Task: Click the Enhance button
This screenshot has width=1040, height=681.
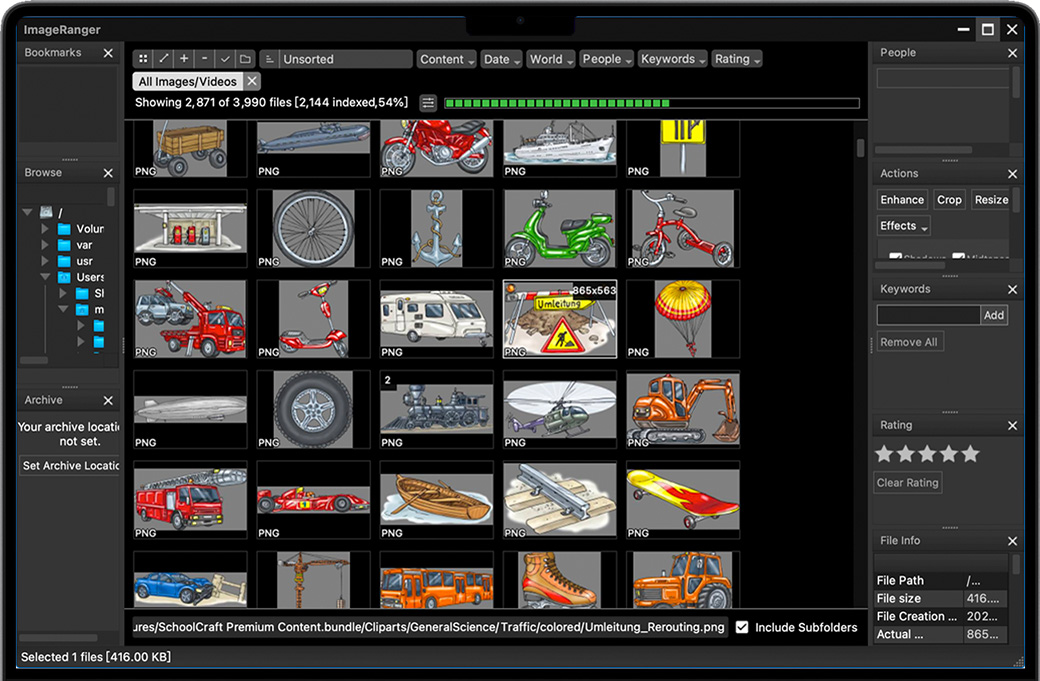Action: pyautogui.click(x=902, y=200)
